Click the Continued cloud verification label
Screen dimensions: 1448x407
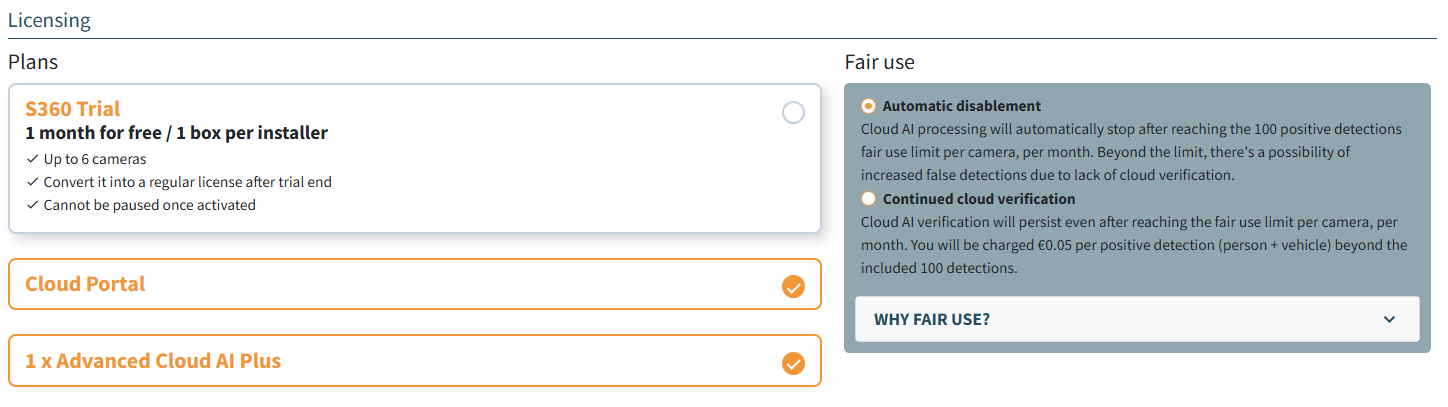tap(979, 199)
